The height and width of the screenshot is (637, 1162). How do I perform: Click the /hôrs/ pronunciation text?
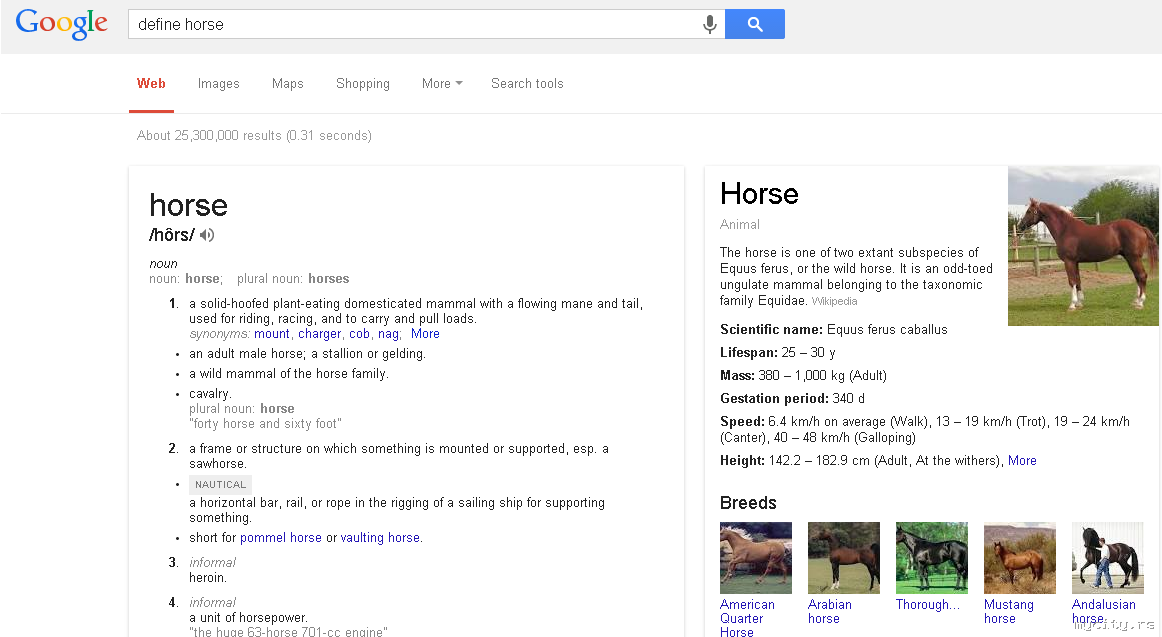tap(171, 235)
